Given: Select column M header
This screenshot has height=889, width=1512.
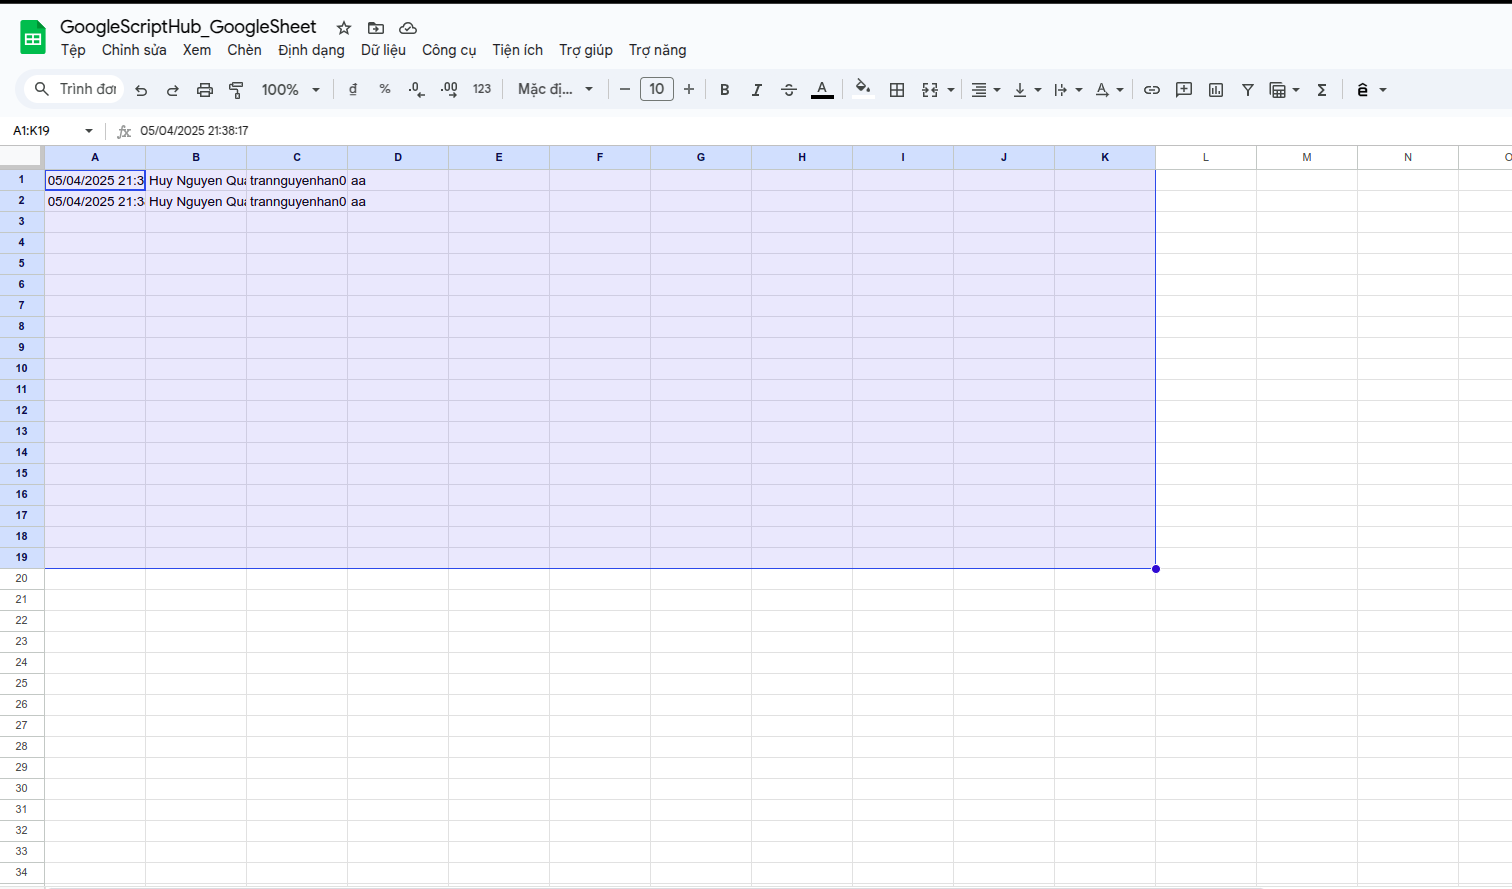Looking at the screenshot, I should pos(1307,157).
